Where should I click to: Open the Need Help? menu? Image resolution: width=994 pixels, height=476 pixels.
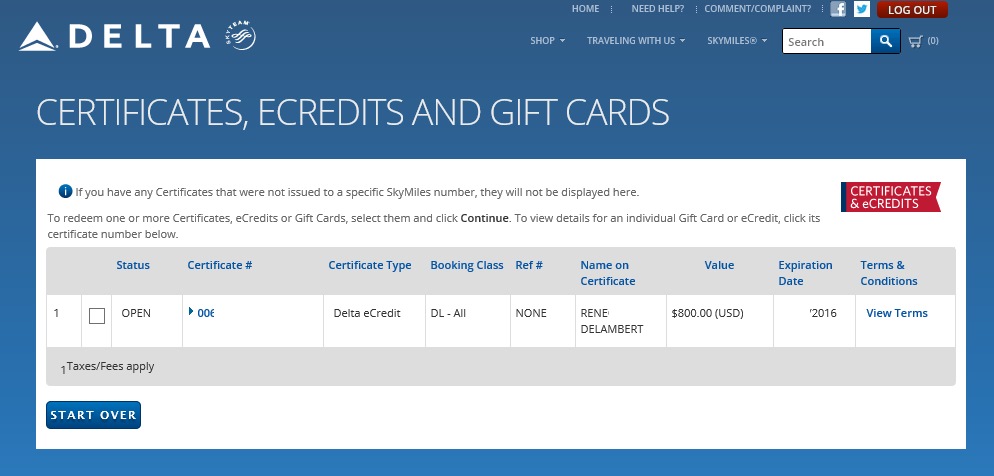(x=657, y=9)
